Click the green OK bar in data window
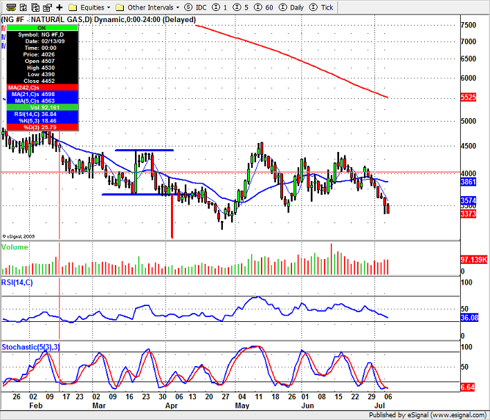The height and width of the screenshot is (420, 490). pyautogui.click(x=42, y=28)
